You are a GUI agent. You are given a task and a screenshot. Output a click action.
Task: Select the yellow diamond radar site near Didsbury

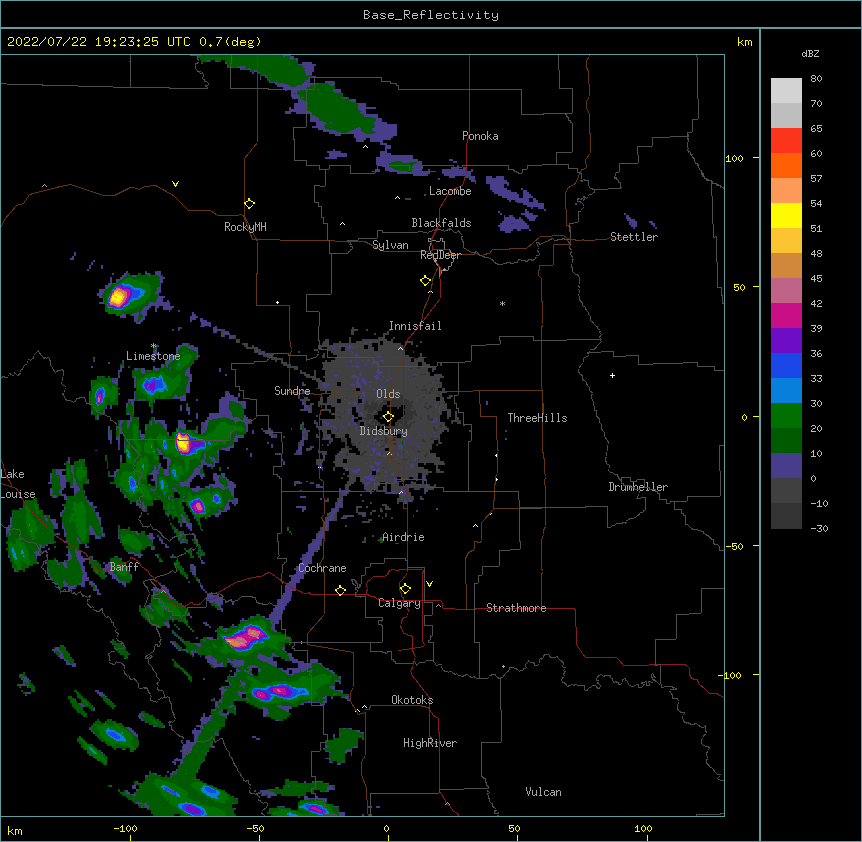pos(388,417)
